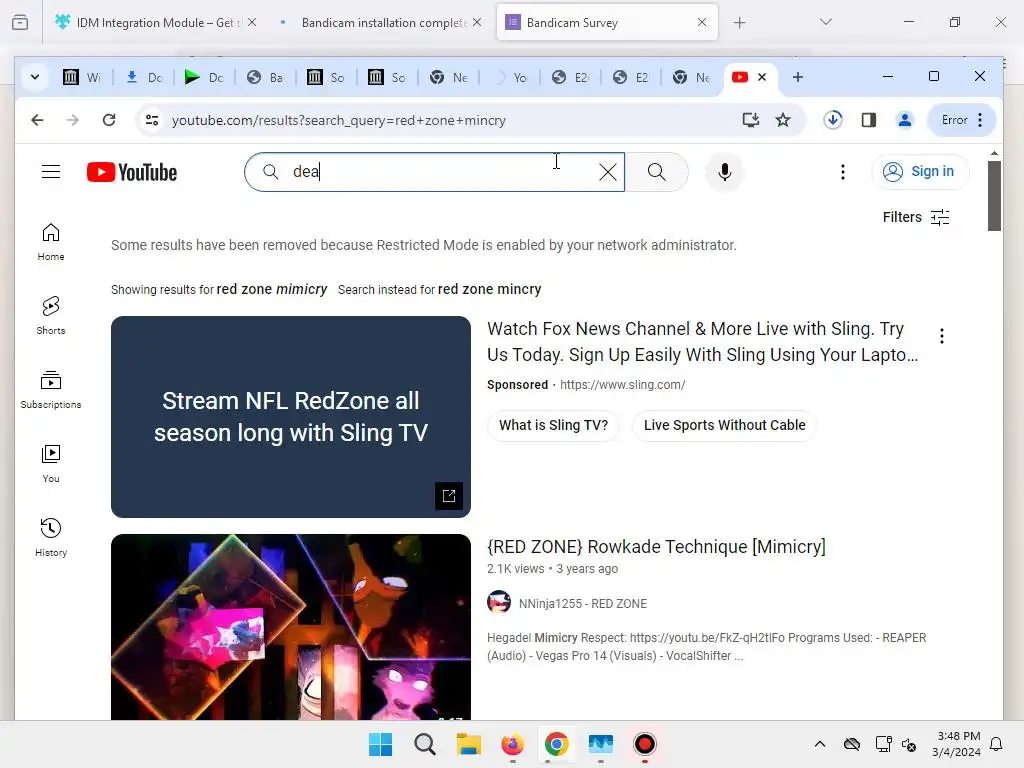Switch to the Yo tab in Chrome
Viewport: 1024px width, 768px height.
(x=509, y=77)
